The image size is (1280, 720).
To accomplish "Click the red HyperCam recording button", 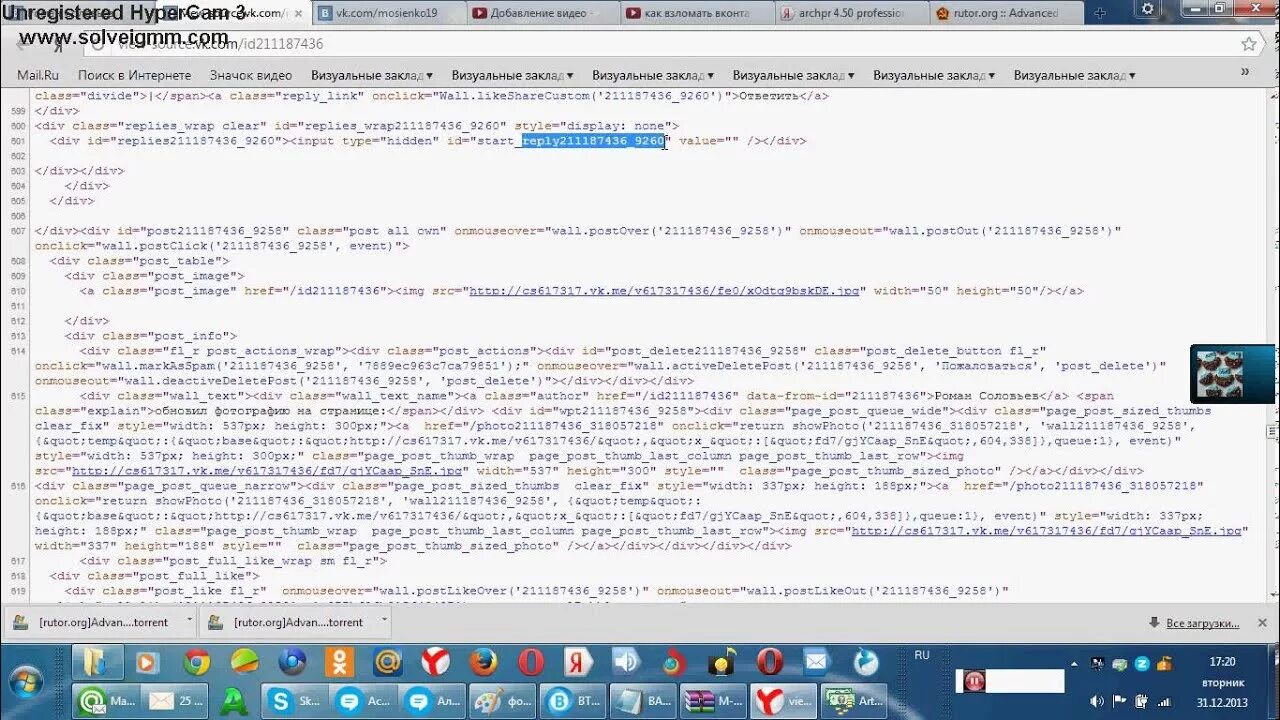I will [974, 681].
